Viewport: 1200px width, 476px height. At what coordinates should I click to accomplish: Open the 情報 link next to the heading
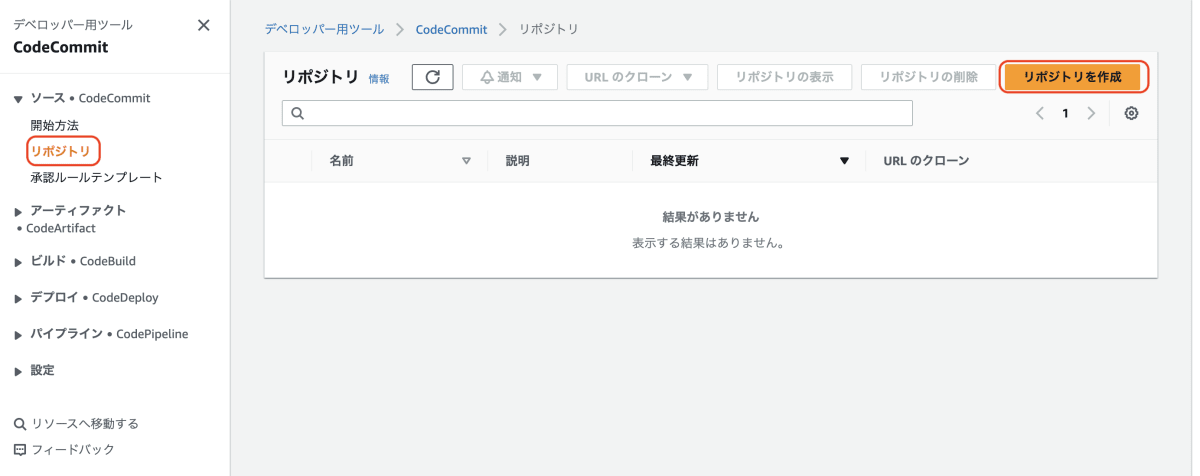point(379,79)
